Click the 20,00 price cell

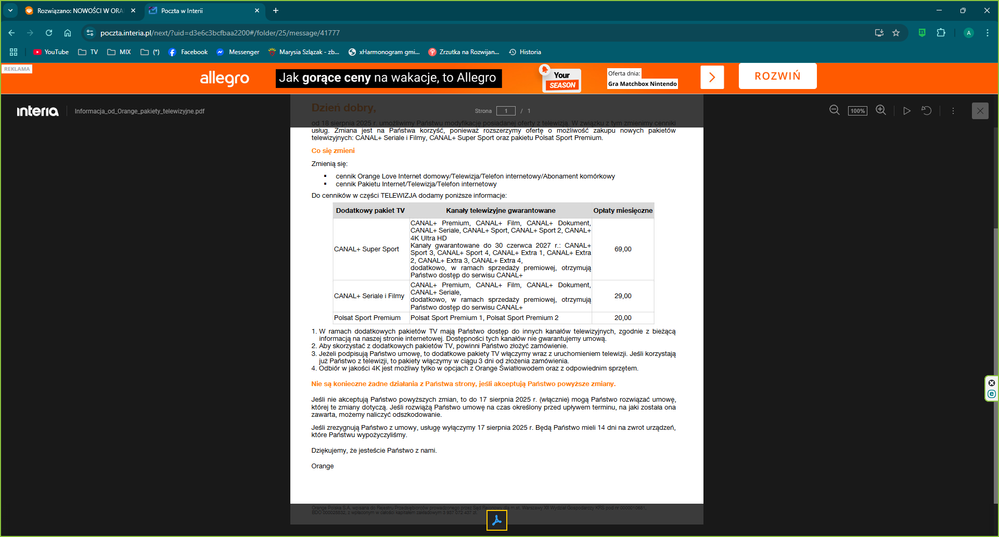coord(622,317)
